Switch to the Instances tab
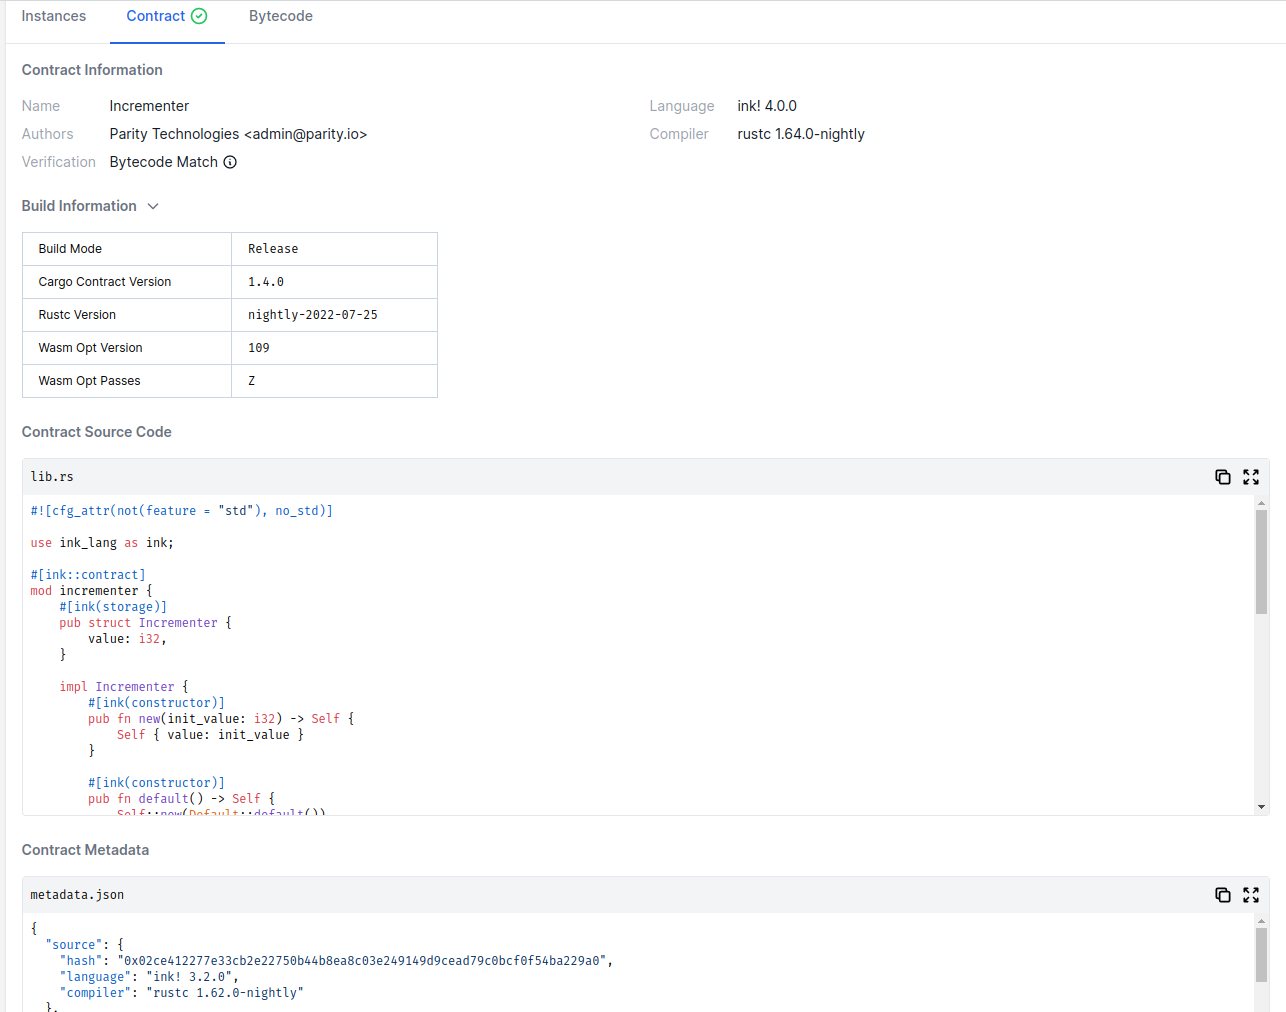The image size is (1286, 1012). click(x=54, y=16)
